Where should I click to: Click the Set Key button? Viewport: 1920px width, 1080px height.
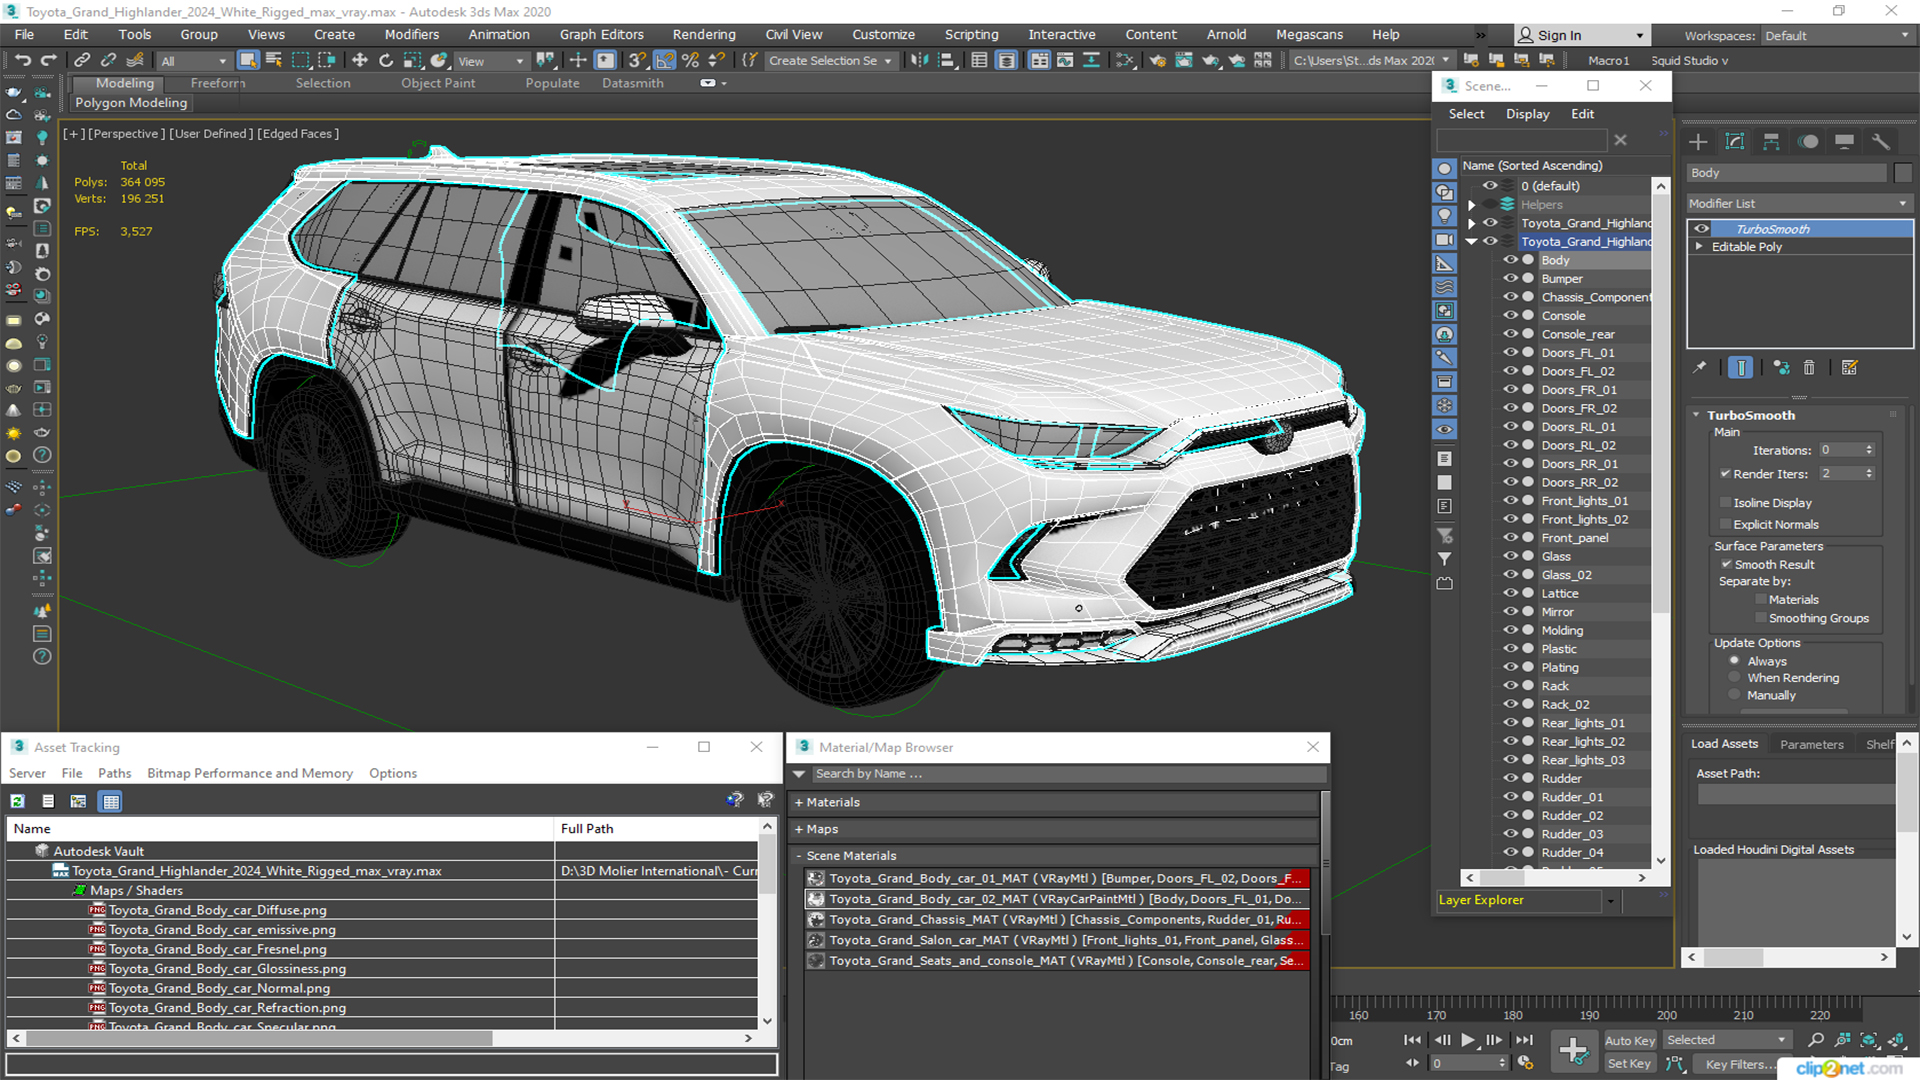click(1629, 1063)
